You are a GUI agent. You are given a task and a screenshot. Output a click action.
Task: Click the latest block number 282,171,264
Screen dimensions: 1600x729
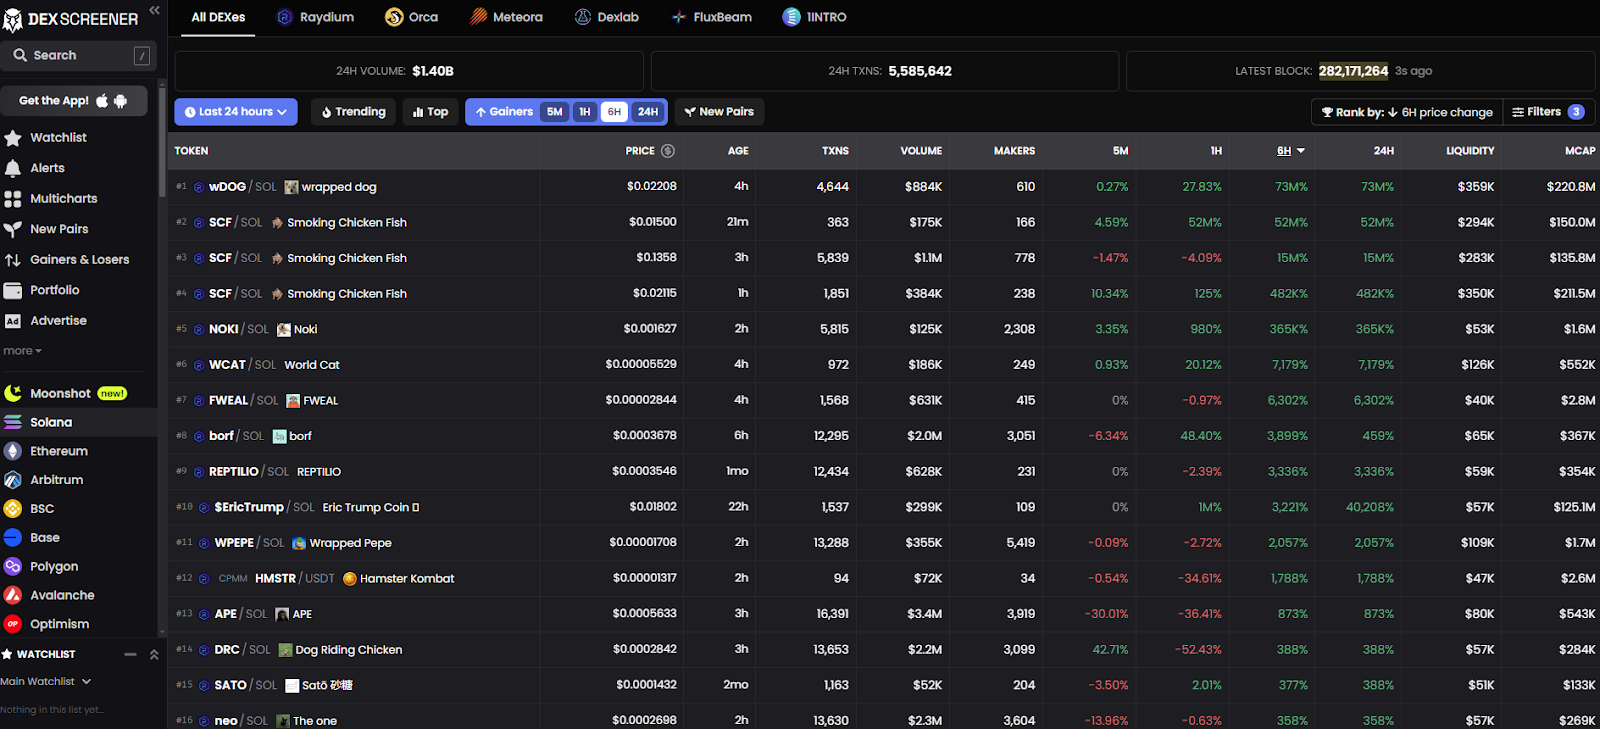click(1353, 71)
